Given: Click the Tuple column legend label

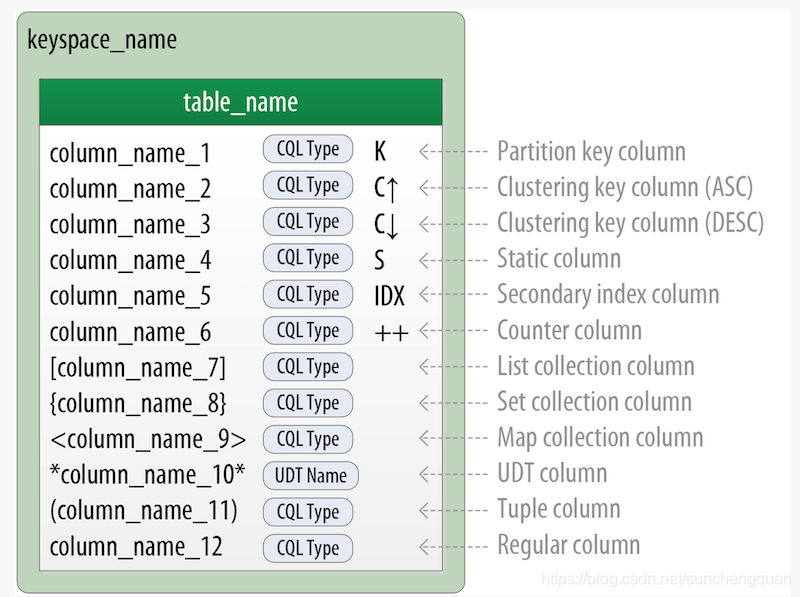Looking at the screenshot, I should click(559, 509).
